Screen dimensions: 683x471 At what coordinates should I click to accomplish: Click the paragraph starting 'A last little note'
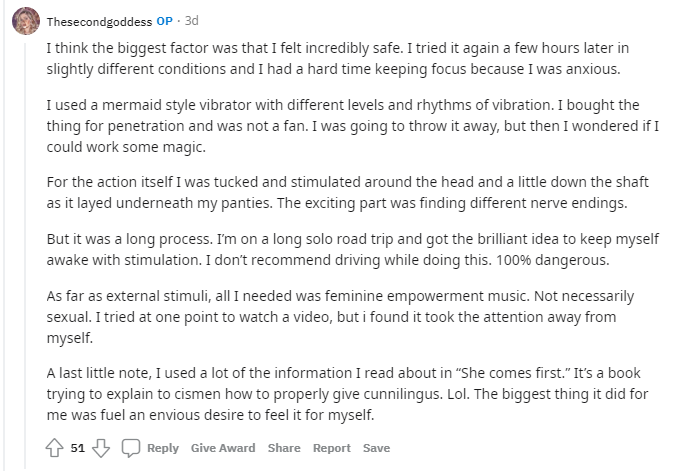347,394
